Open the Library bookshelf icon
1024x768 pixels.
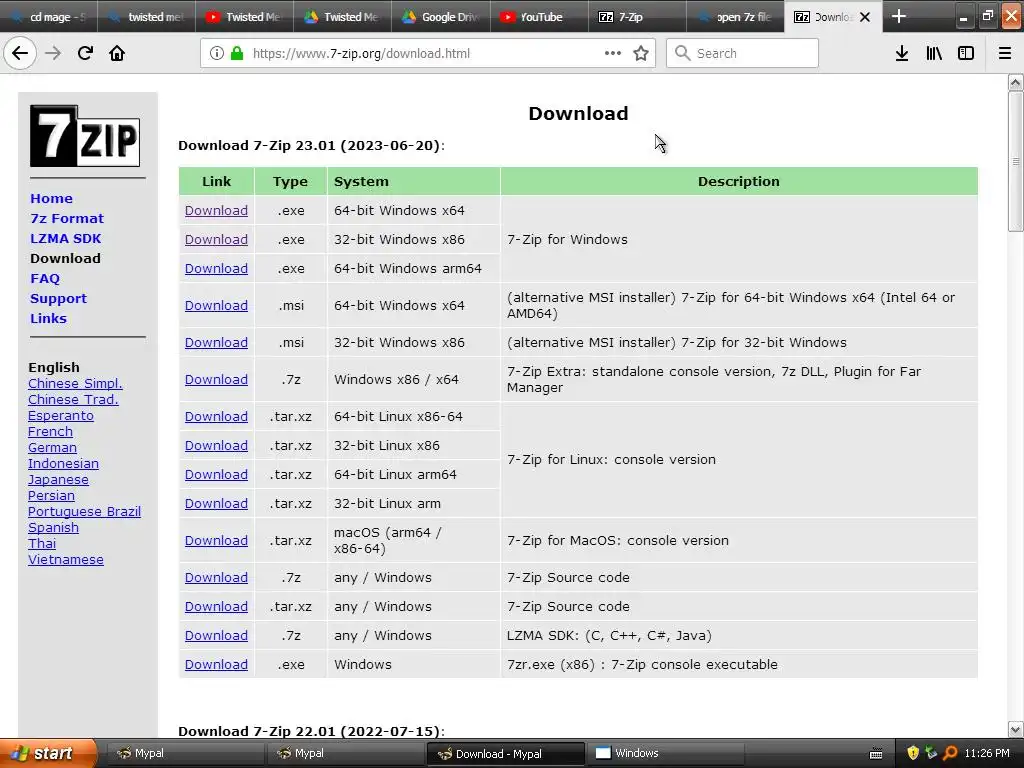[934, 54]
